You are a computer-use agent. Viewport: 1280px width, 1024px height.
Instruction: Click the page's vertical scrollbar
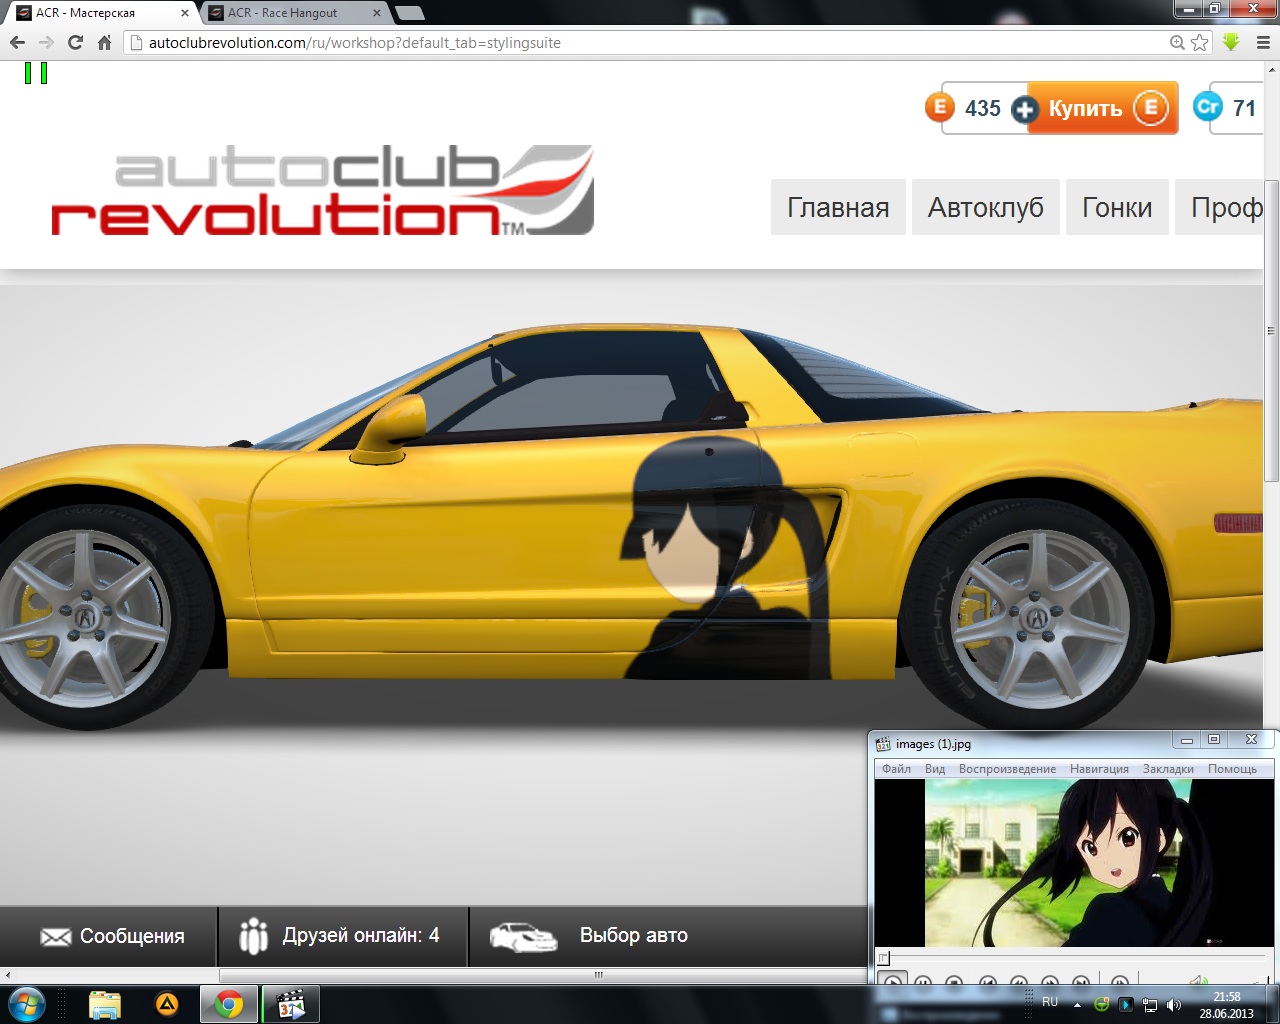(x=1272, y=330)
